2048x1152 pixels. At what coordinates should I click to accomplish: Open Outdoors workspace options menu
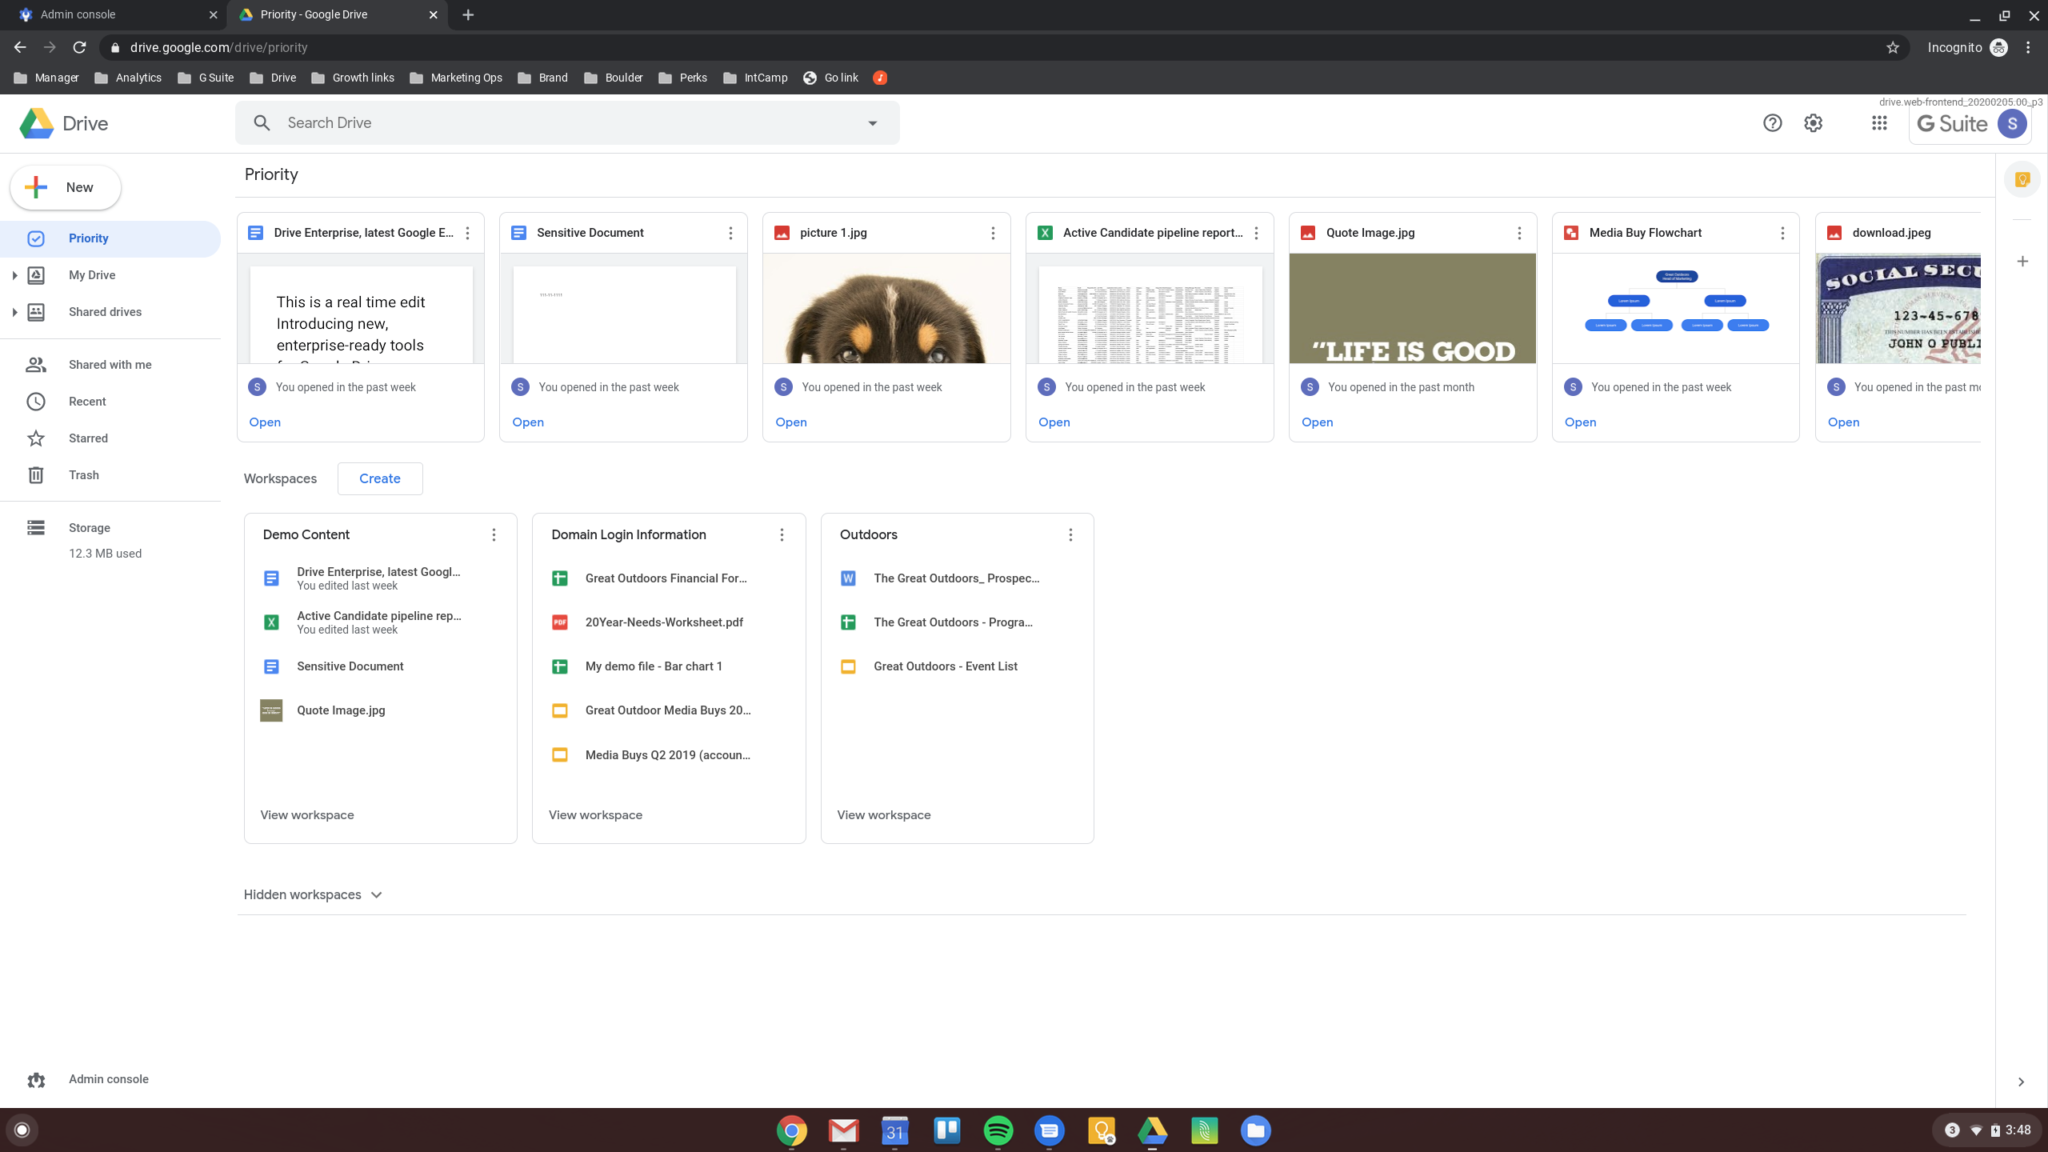(1070, 535)
